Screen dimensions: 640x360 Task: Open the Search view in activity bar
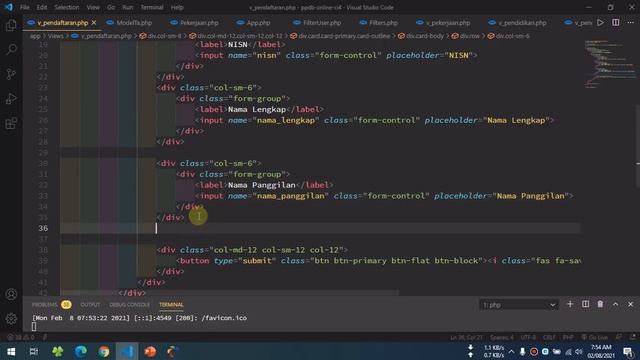11,50
